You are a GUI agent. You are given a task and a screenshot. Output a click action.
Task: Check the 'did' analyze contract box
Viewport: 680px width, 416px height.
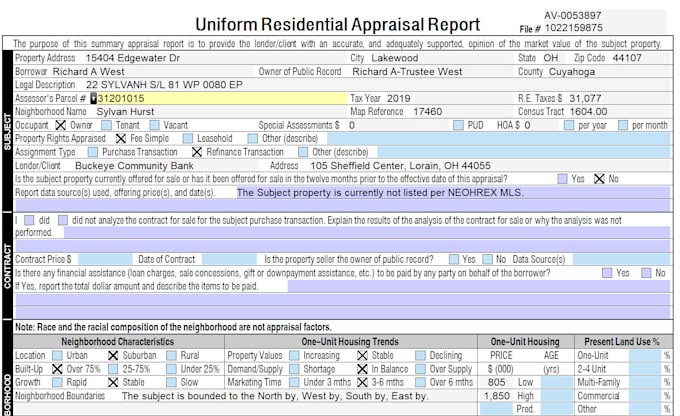click(29, 220)
